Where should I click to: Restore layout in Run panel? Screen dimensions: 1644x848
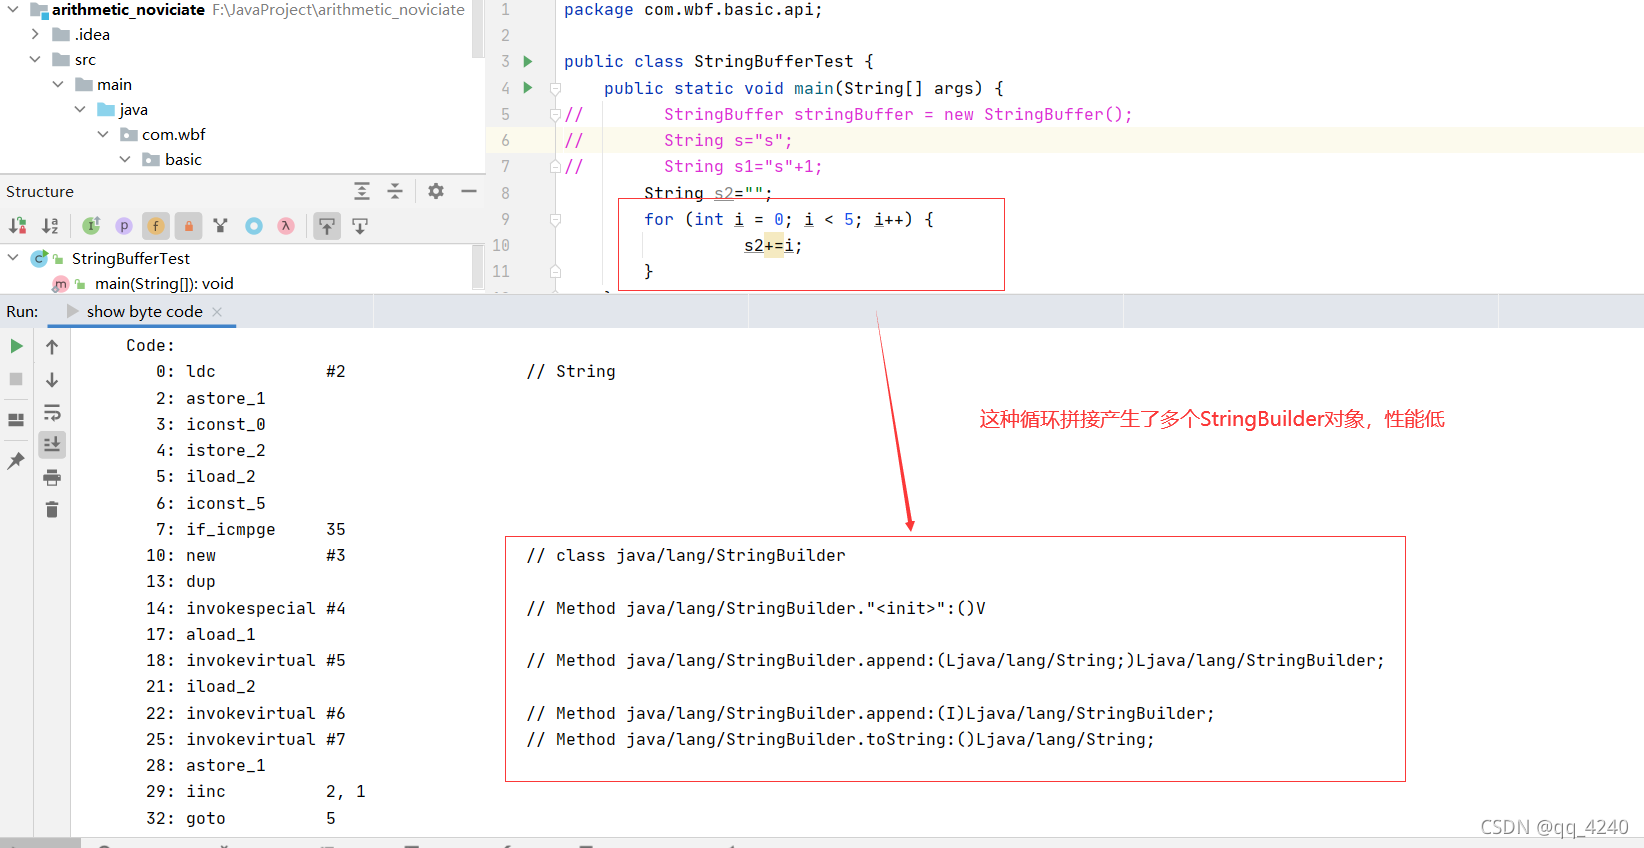coord(16,420)
